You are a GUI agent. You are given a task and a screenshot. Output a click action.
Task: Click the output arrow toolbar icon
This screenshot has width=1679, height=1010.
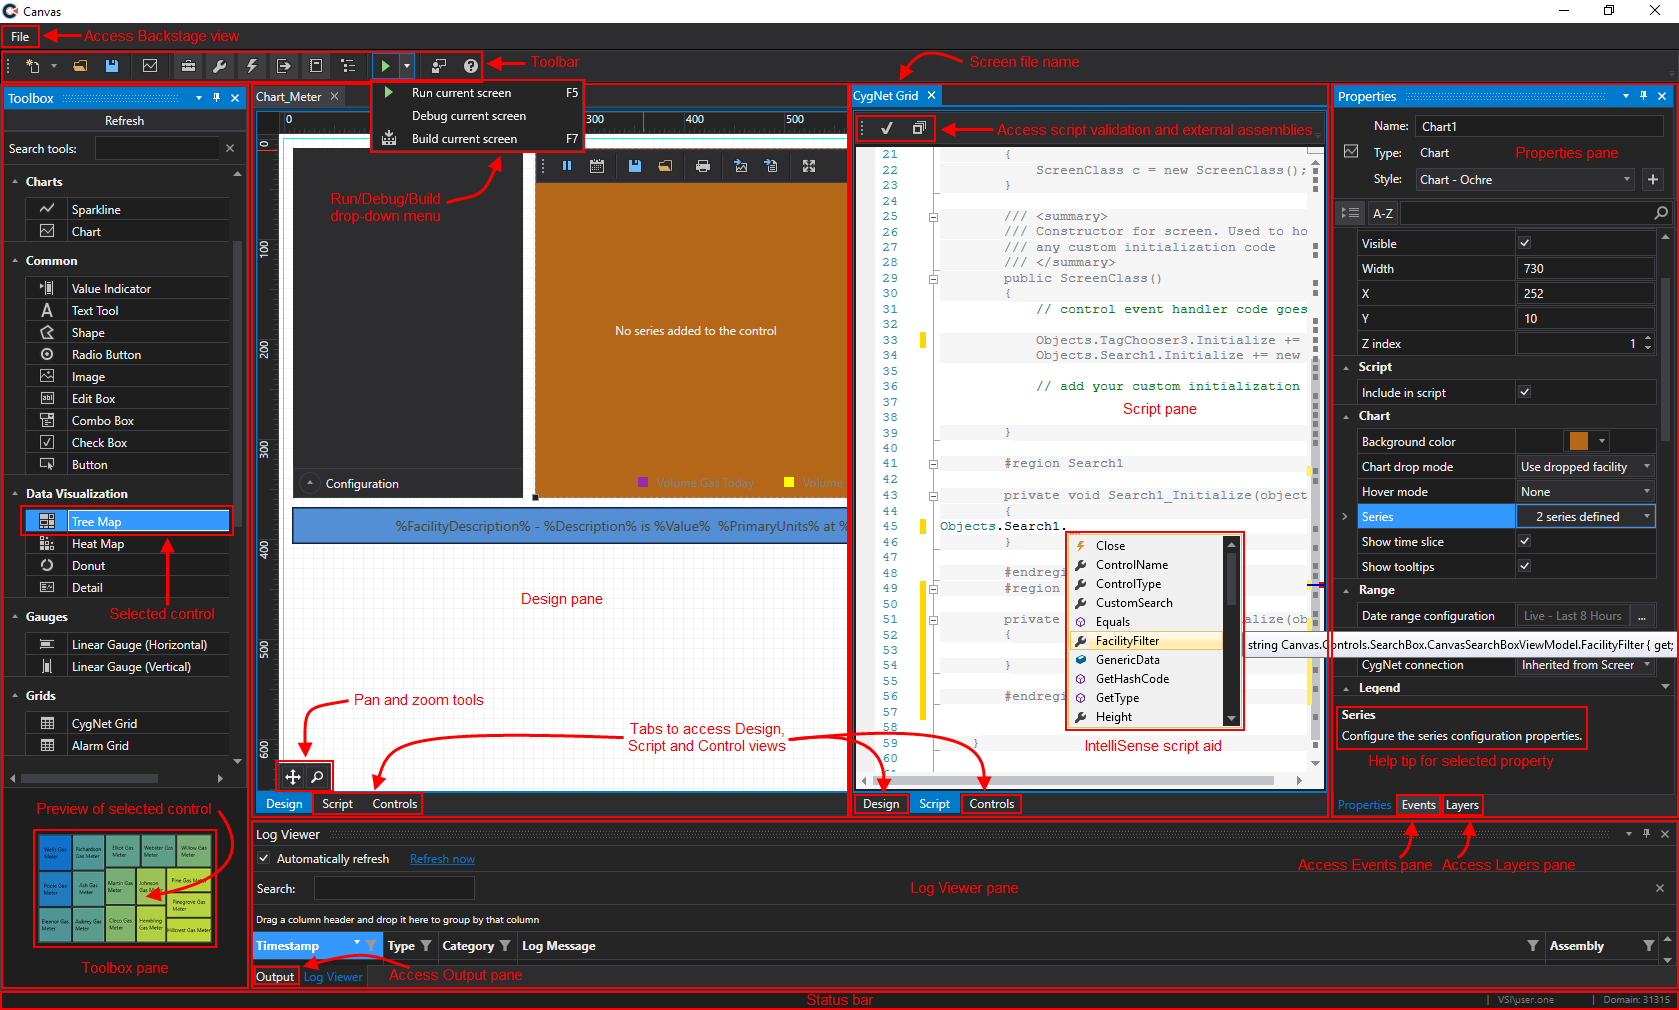pyautogui.click(x=284, y=66)
